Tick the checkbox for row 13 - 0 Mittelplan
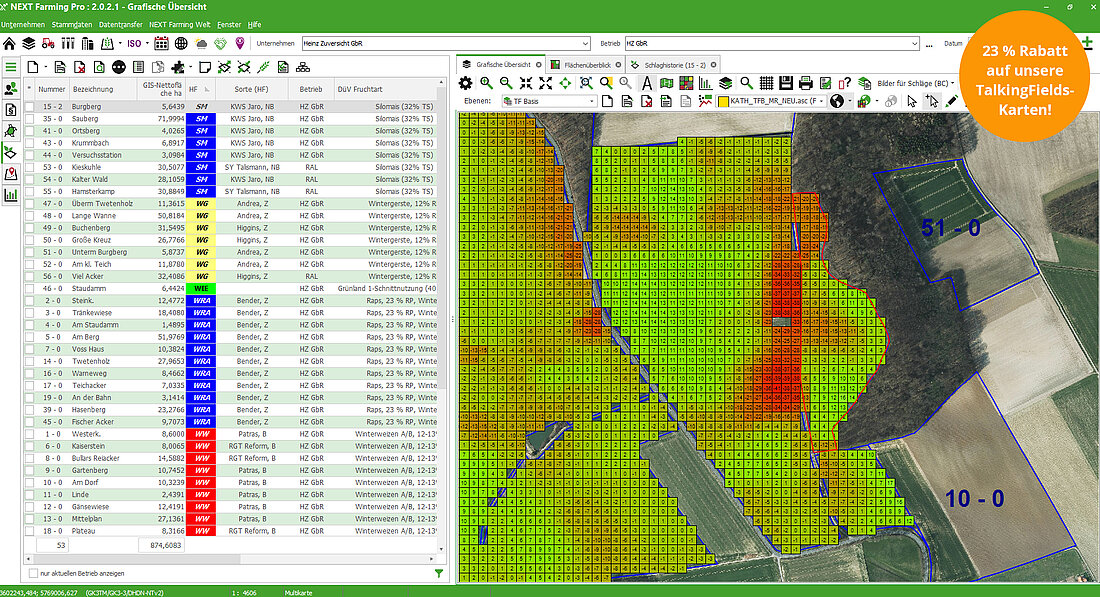The width and height of the screenshot is (1100, 597). [x=29, y=519]
